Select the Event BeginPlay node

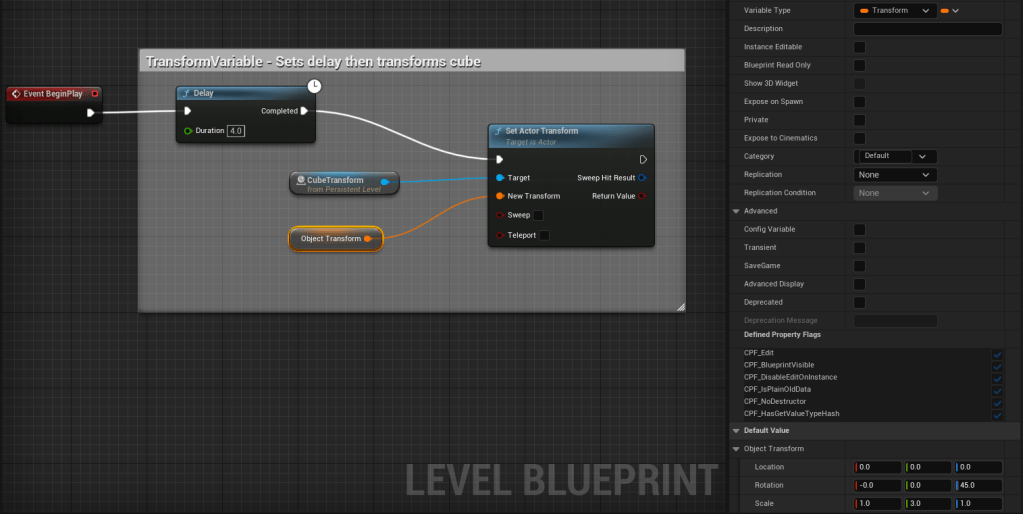pos(50,94)
